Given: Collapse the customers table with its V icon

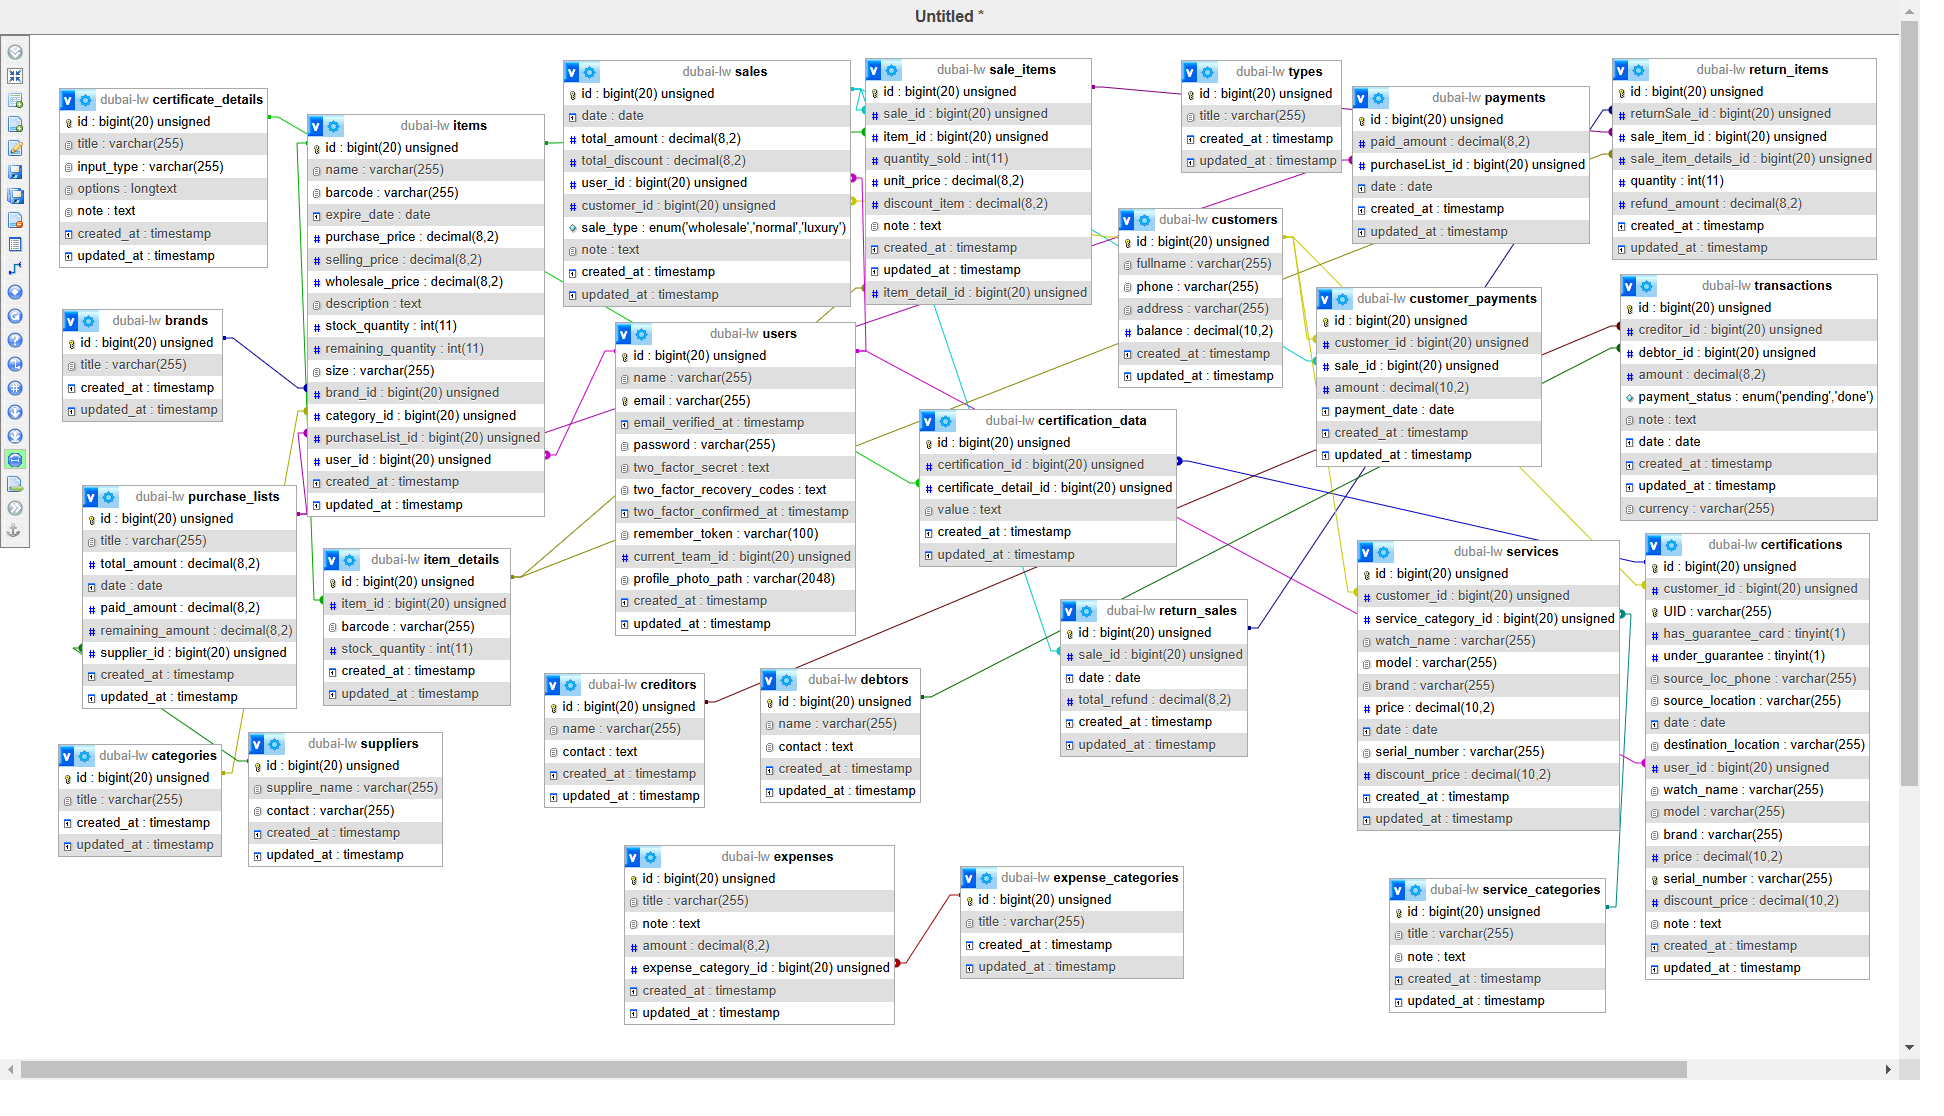Looking at the screenshot, I should coord(1127,220).
